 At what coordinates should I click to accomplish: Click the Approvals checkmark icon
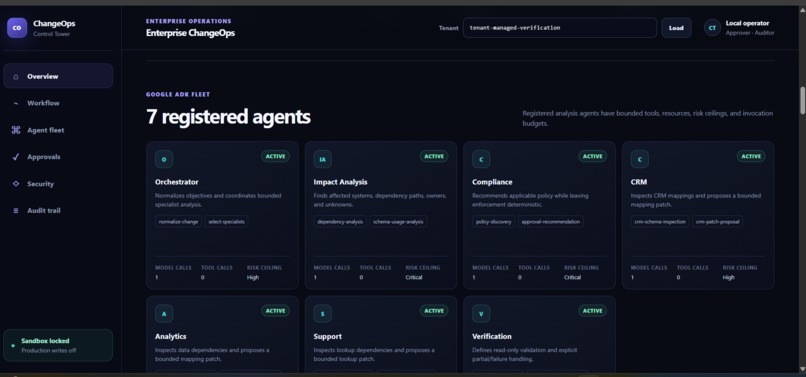pos(16,157)
